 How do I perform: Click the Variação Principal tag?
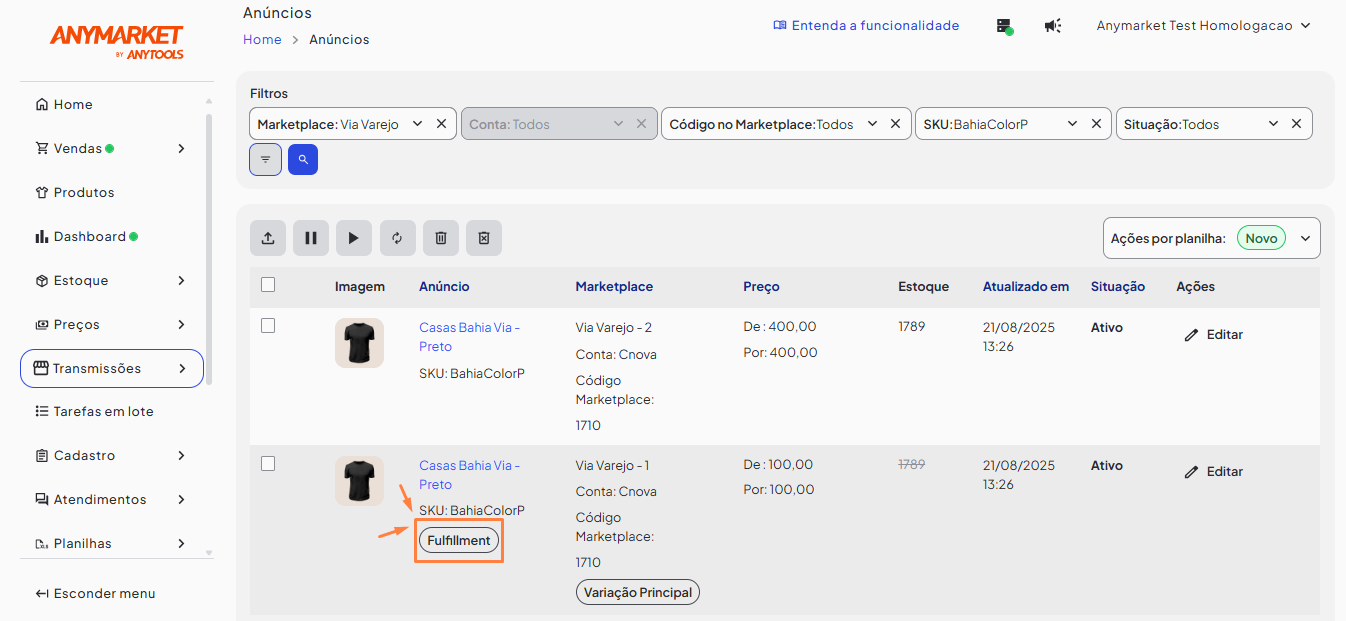[x=638, y=592]
